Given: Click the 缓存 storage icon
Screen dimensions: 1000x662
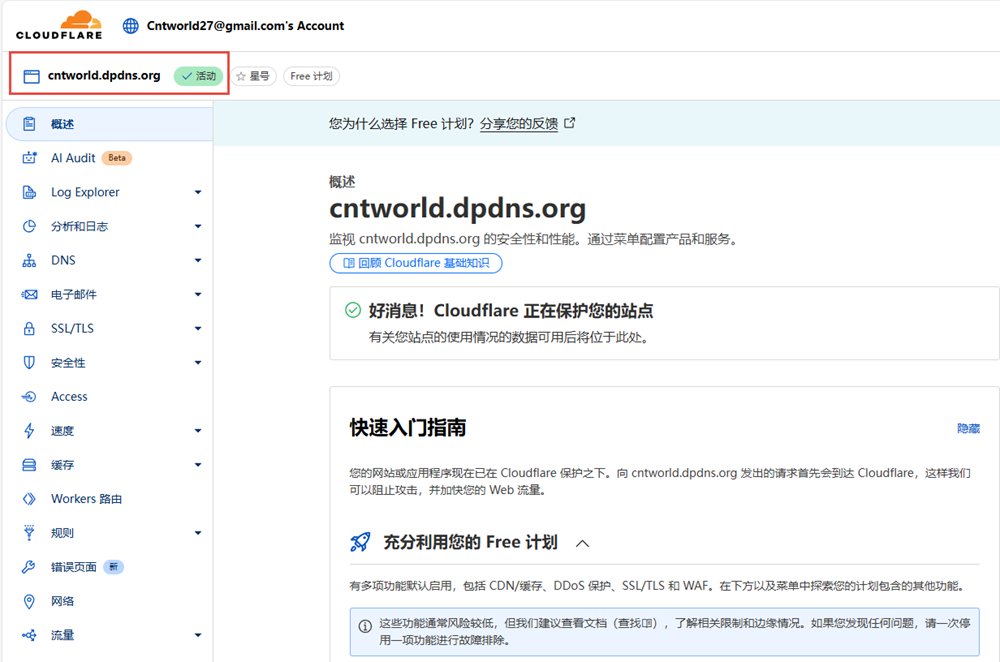Looking at the screenshot, I should [x=29, y=465].
